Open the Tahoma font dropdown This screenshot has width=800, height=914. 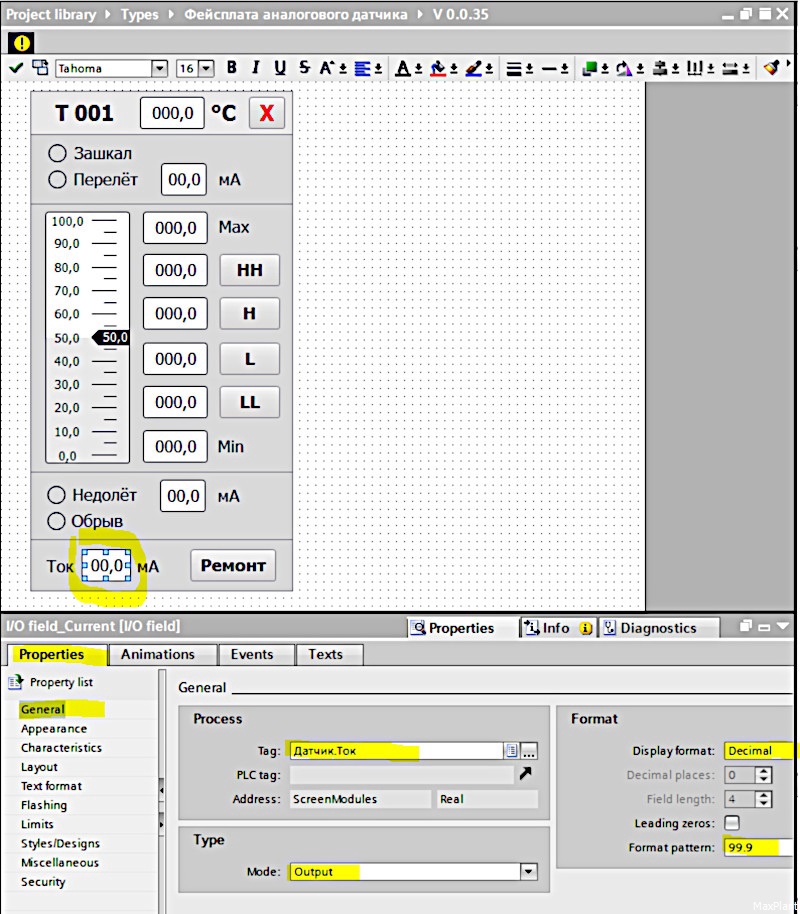(159, 68)
